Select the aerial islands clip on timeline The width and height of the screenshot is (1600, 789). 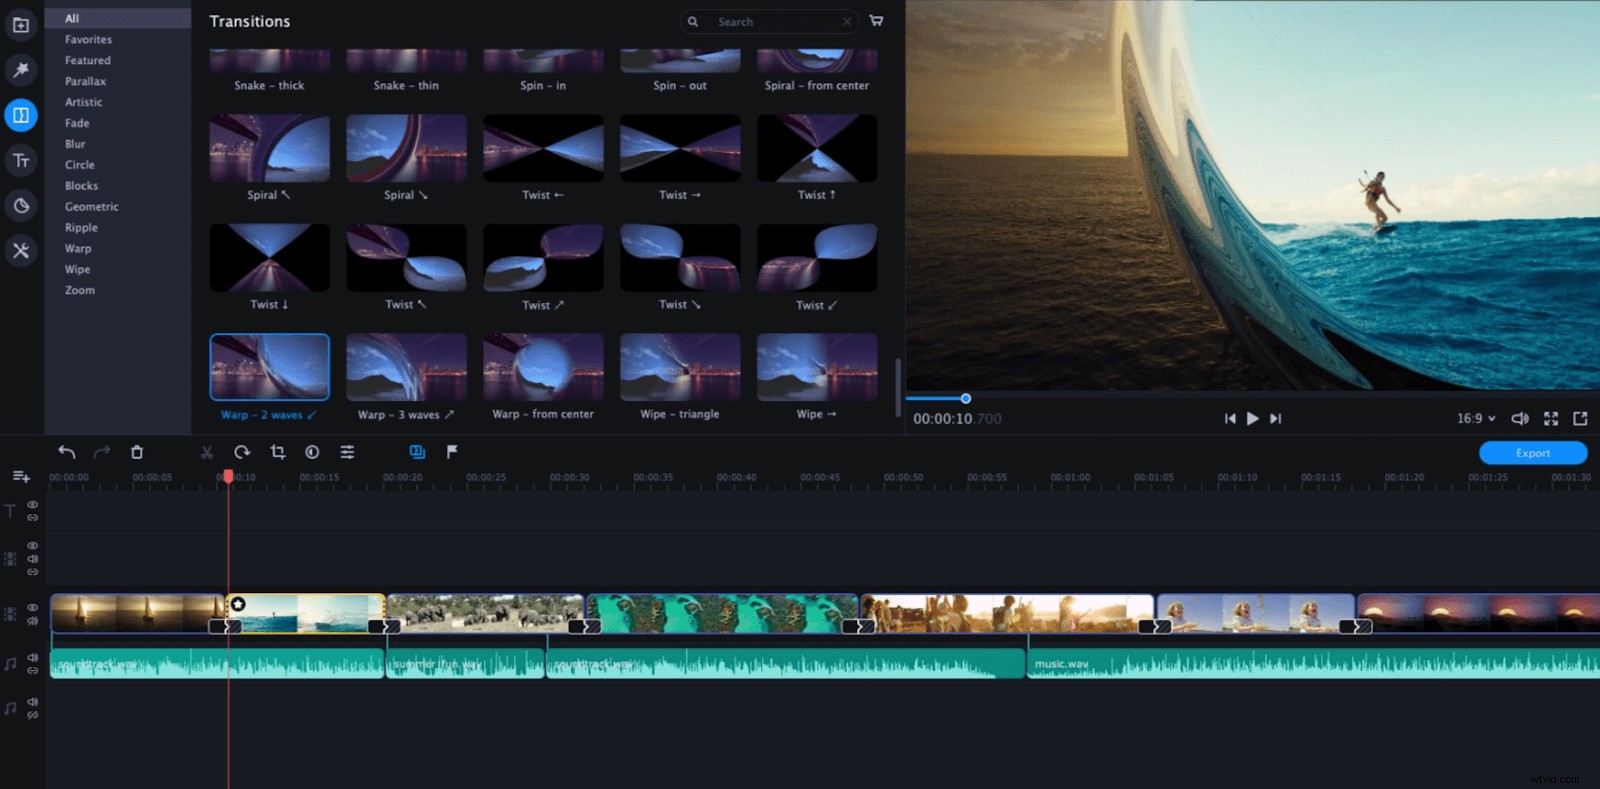click(722, 613)
